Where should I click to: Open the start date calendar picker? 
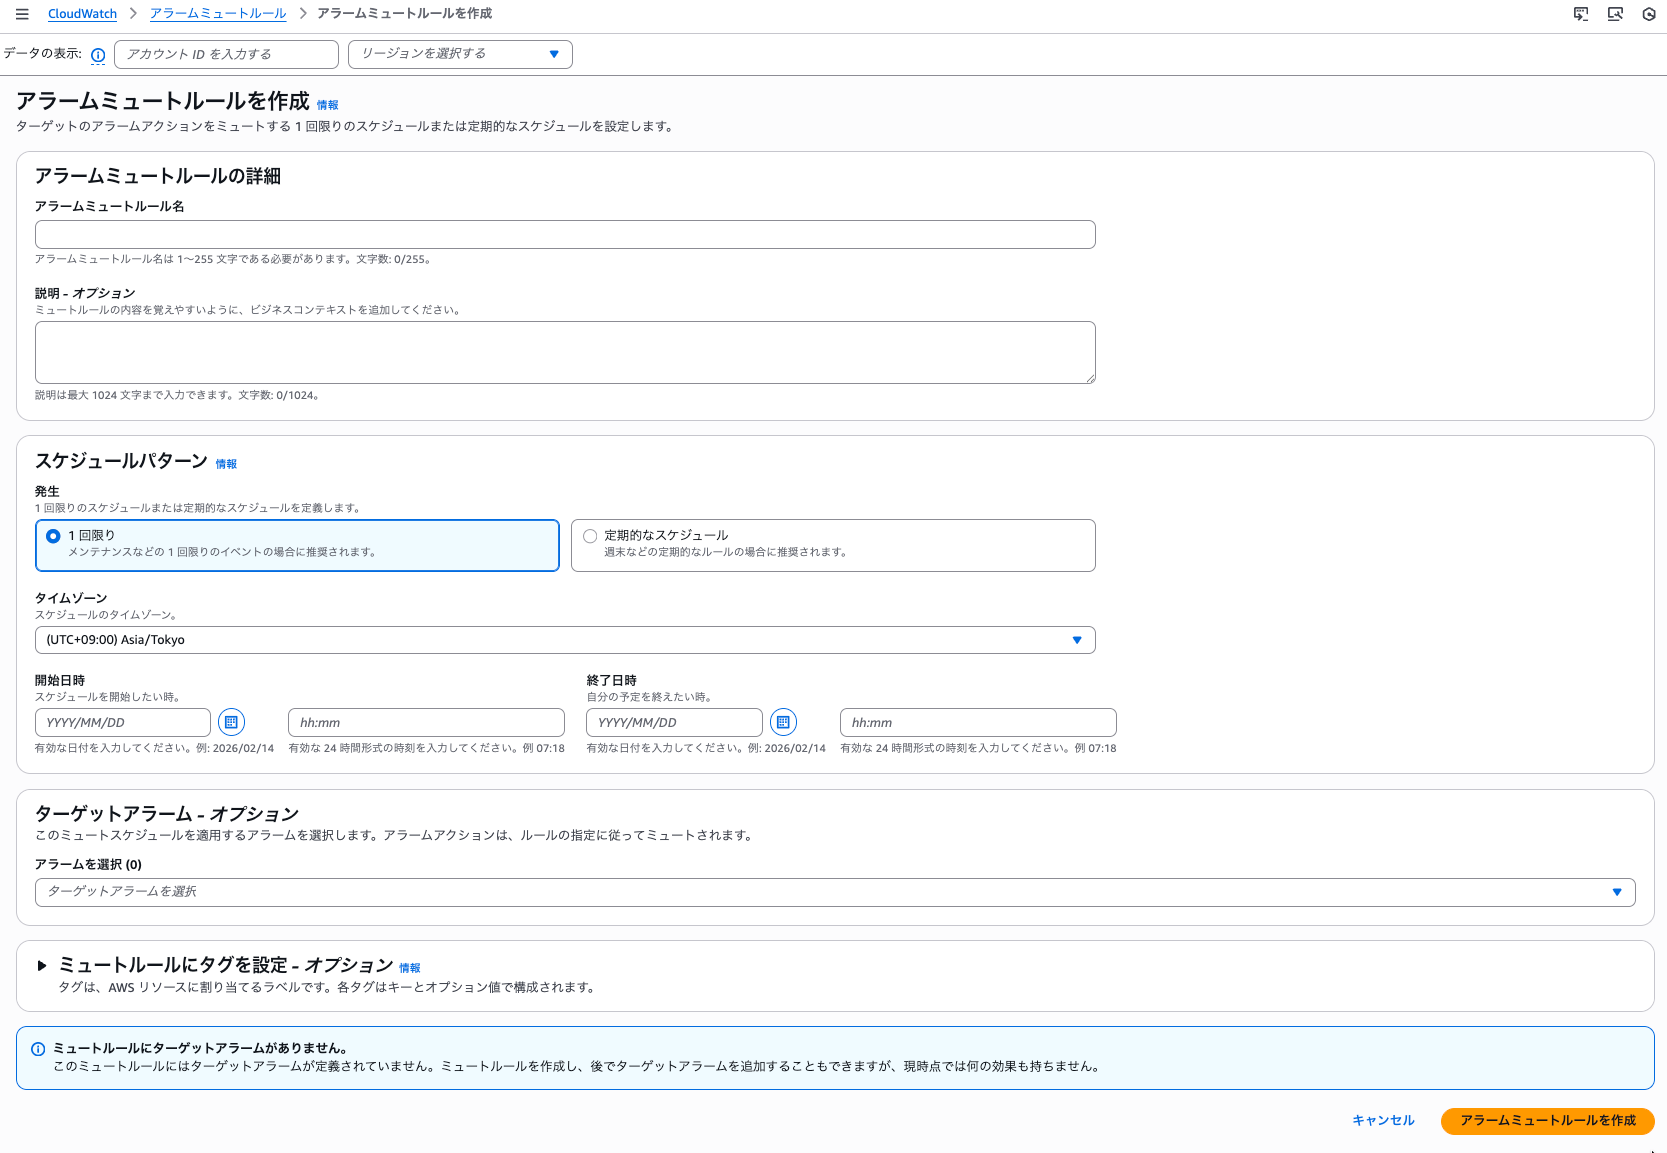point(231,722)
